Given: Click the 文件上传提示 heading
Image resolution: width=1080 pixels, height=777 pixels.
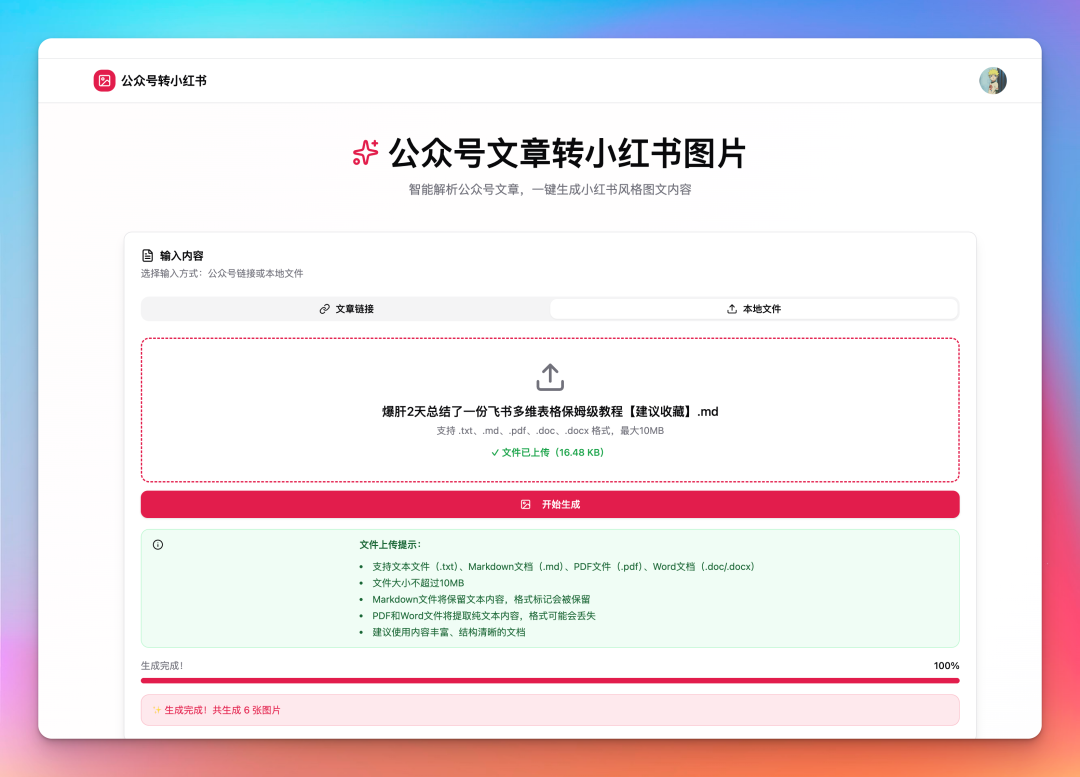Looking at the screenshot, I should [390, 545].
